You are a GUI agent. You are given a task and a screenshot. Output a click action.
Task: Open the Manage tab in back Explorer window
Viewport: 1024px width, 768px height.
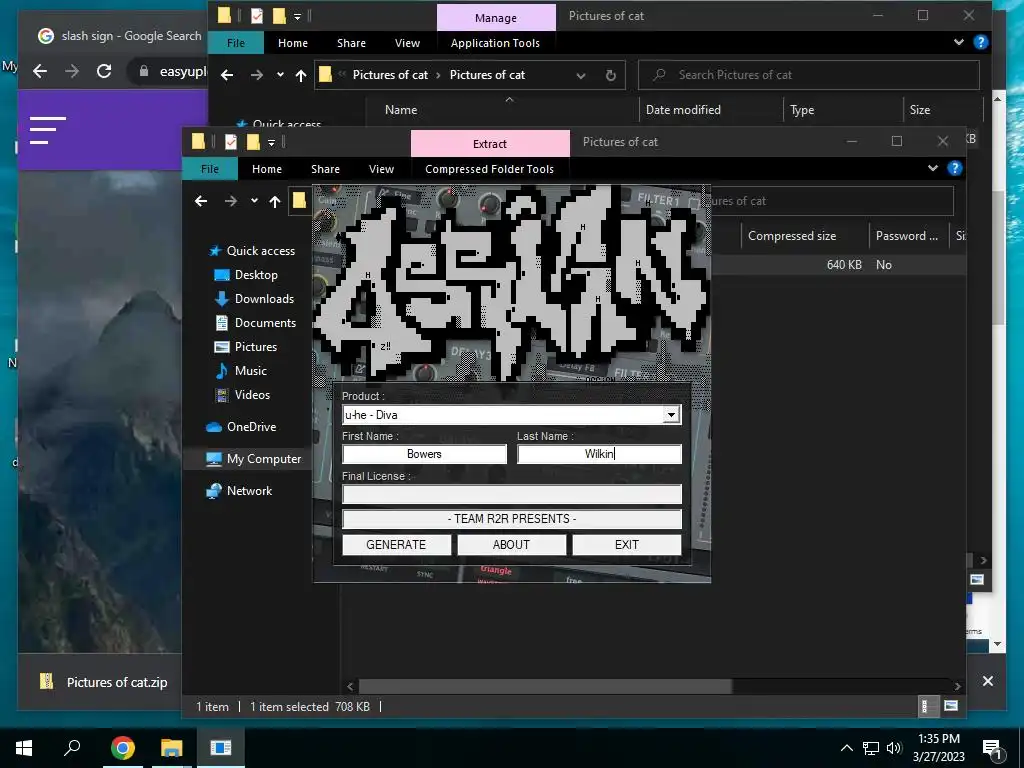click(x=496, y=18)
